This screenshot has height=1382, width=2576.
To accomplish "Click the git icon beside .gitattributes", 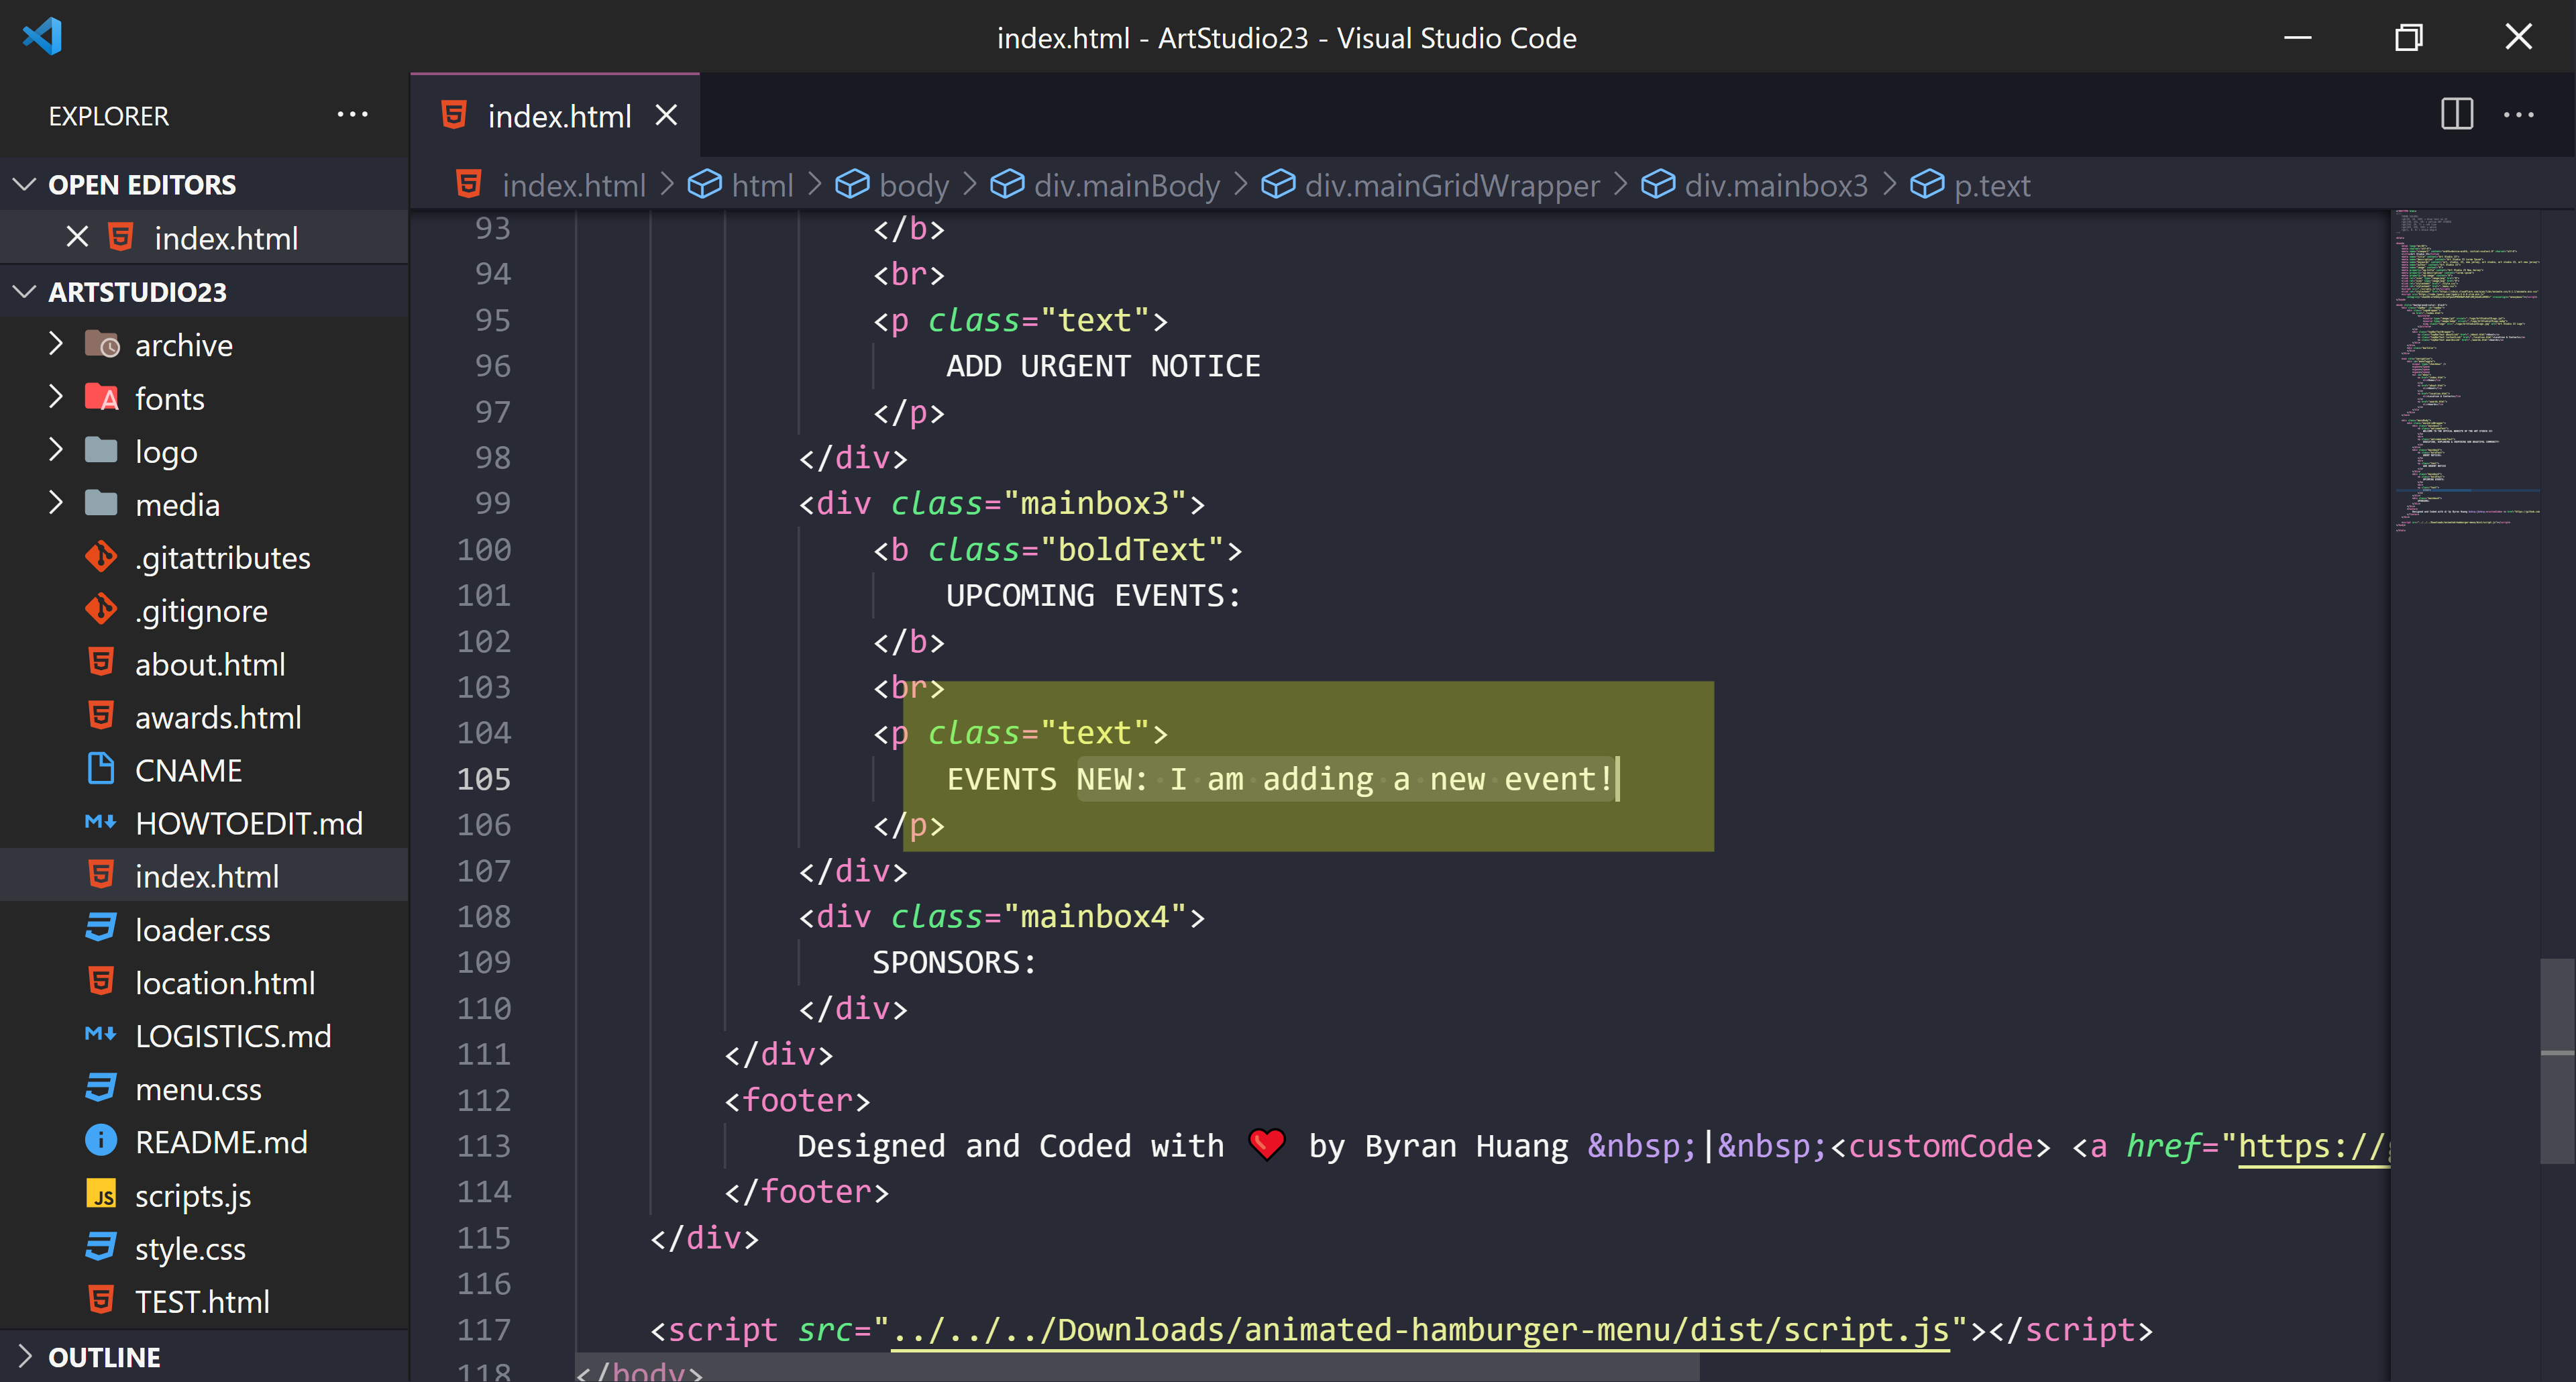I will click(x=101, y=557).
